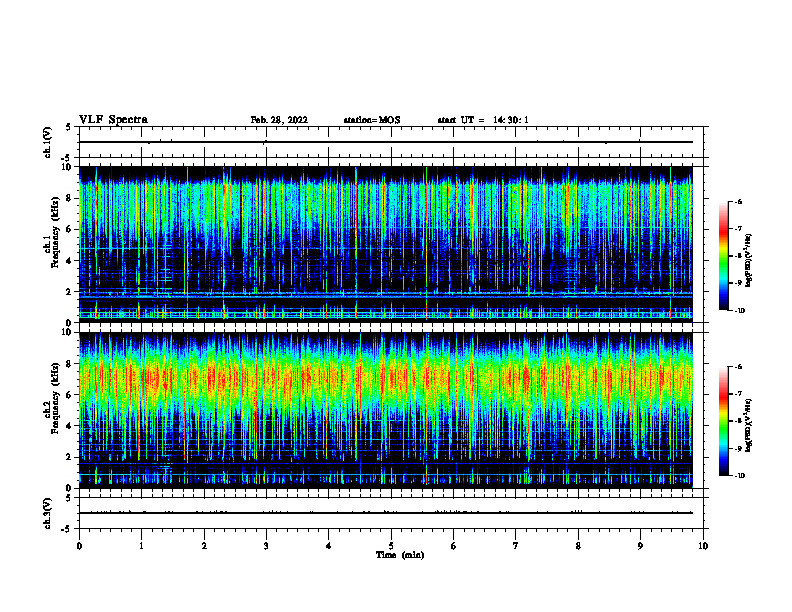Click time axis tick label '3'
Viewport: 792px width, 612px height.
(266, 546)
